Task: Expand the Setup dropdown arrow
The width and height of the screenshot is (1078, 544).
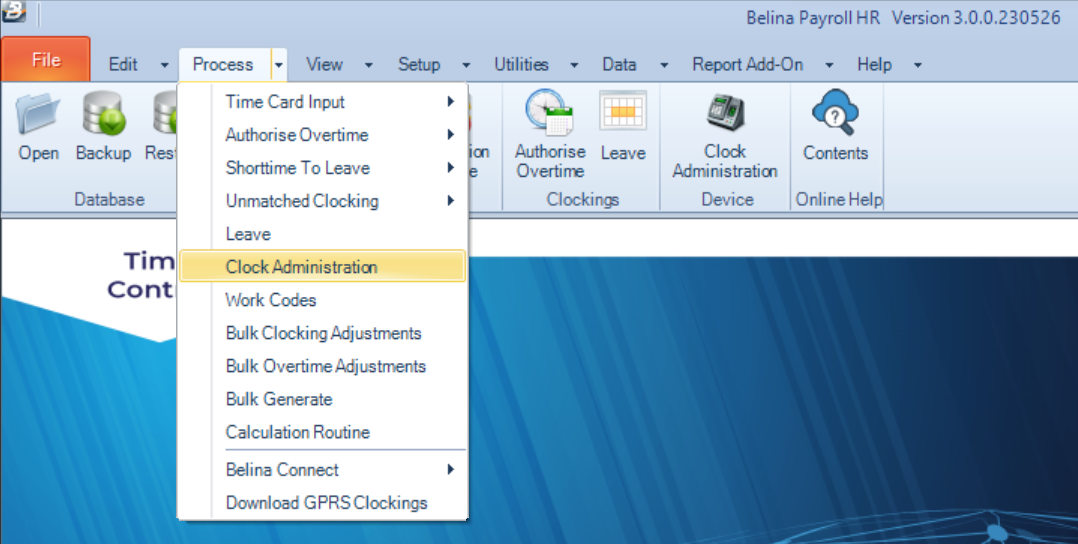Action: [x=466, y=65]
